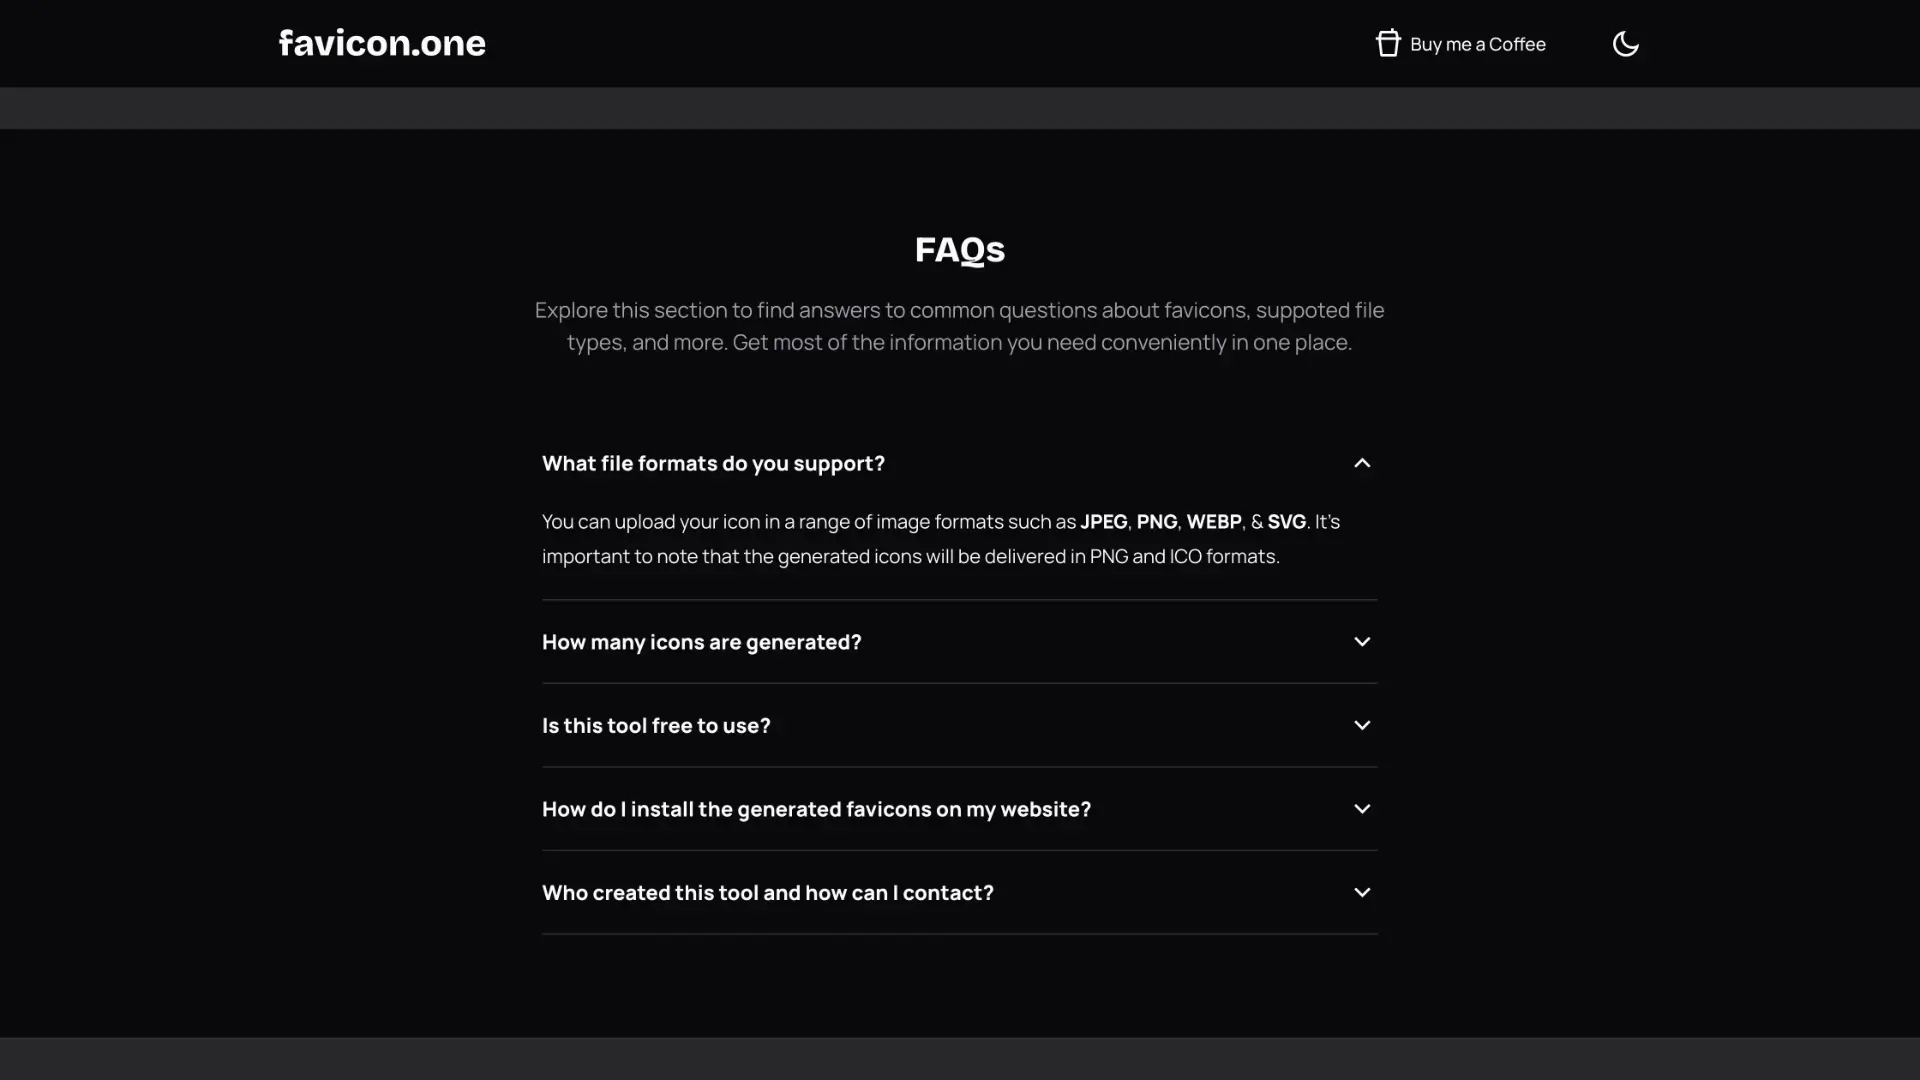Click the FAQ intro paragraph text
Viewport: 1920px width, 1080px height.
pyautogui.click(x=959, y=326)
